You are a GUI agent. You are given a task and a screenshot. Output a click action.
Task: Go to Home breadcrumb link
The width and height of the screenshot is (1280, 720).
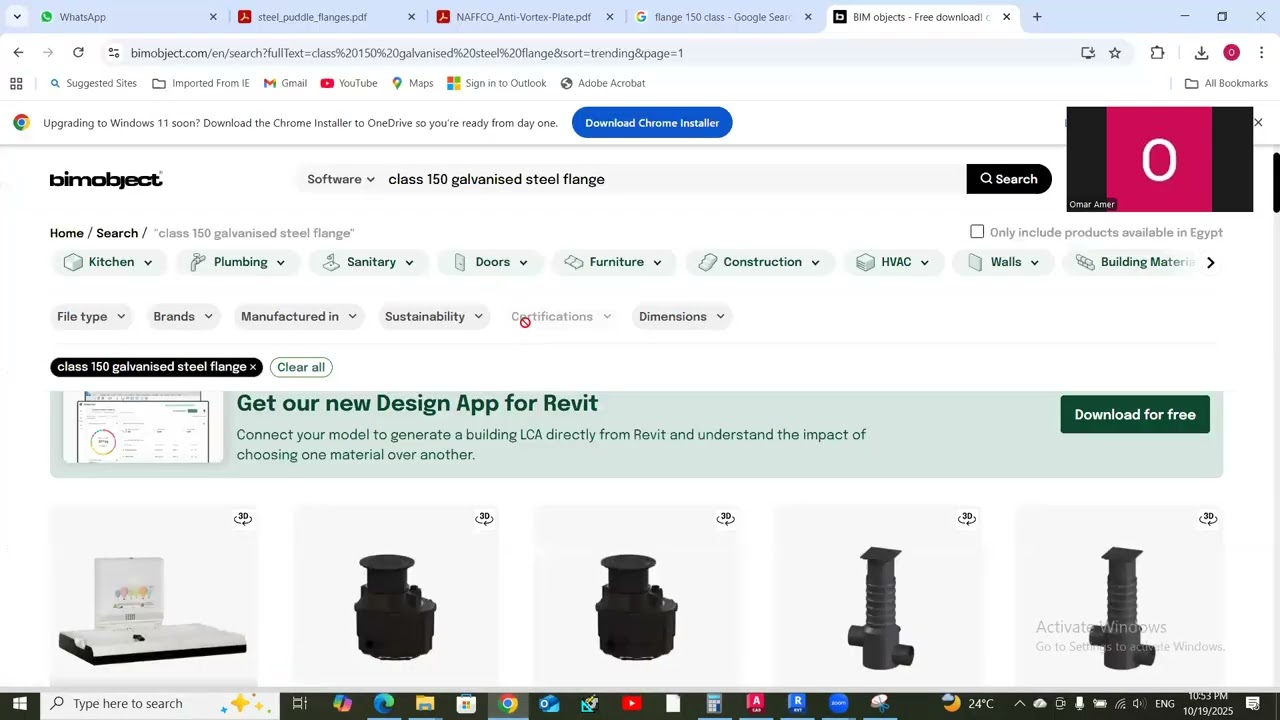[67, 233]
